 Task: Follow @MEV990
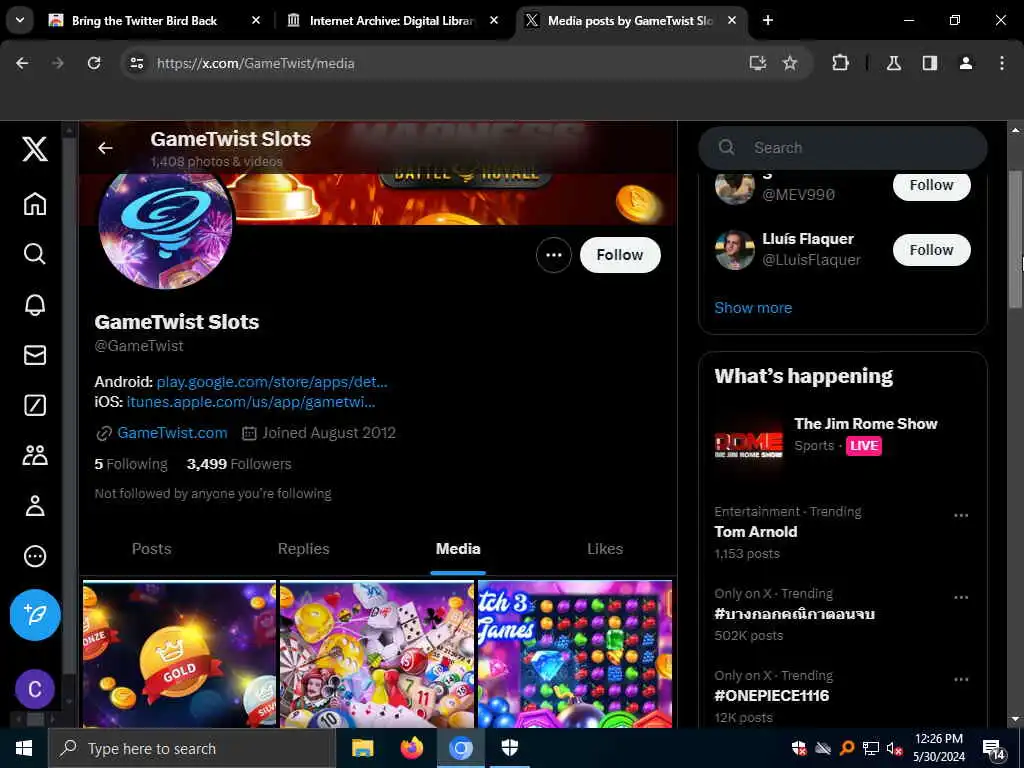[931, 185]
